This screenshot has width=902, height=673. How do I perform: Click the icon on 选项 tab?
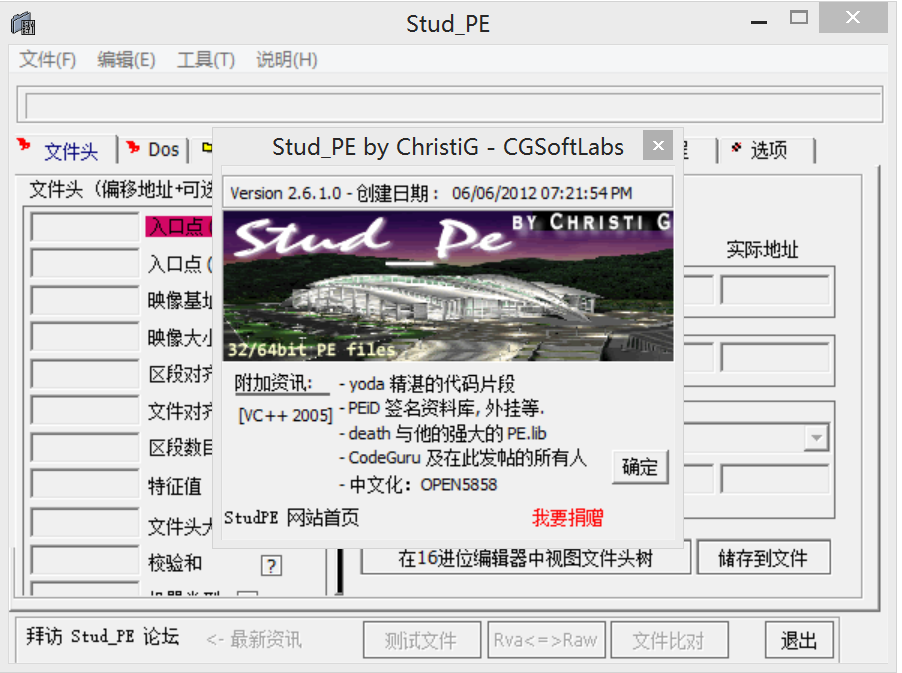736,148
